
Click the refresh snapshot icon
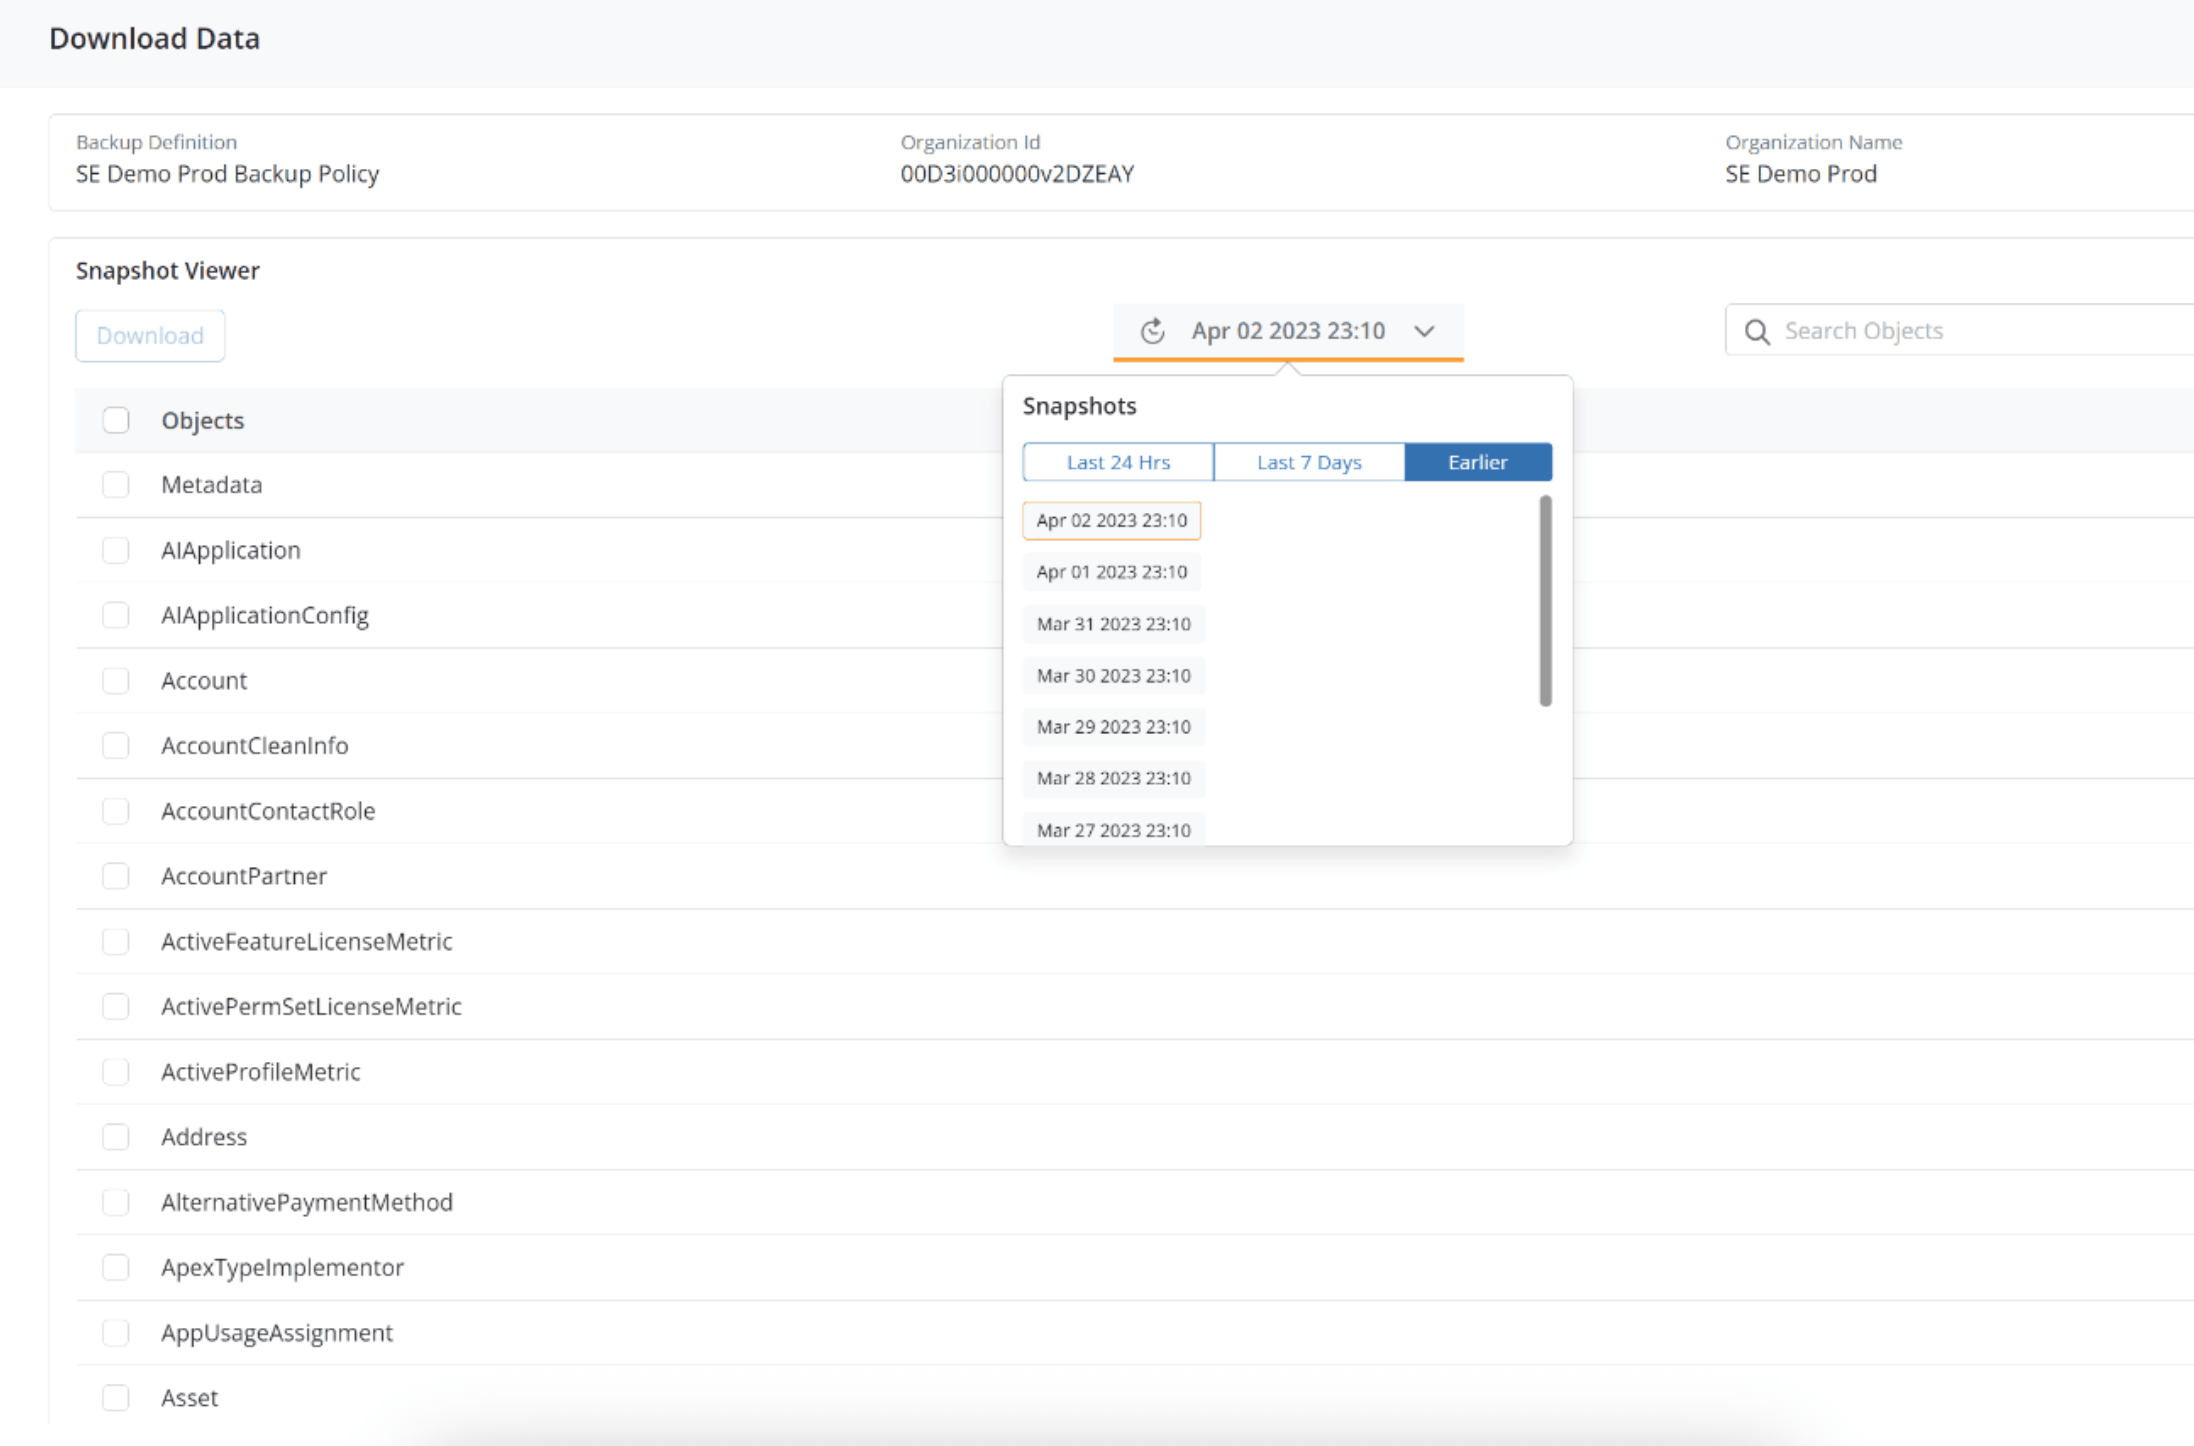click(x=1152, y=330)
